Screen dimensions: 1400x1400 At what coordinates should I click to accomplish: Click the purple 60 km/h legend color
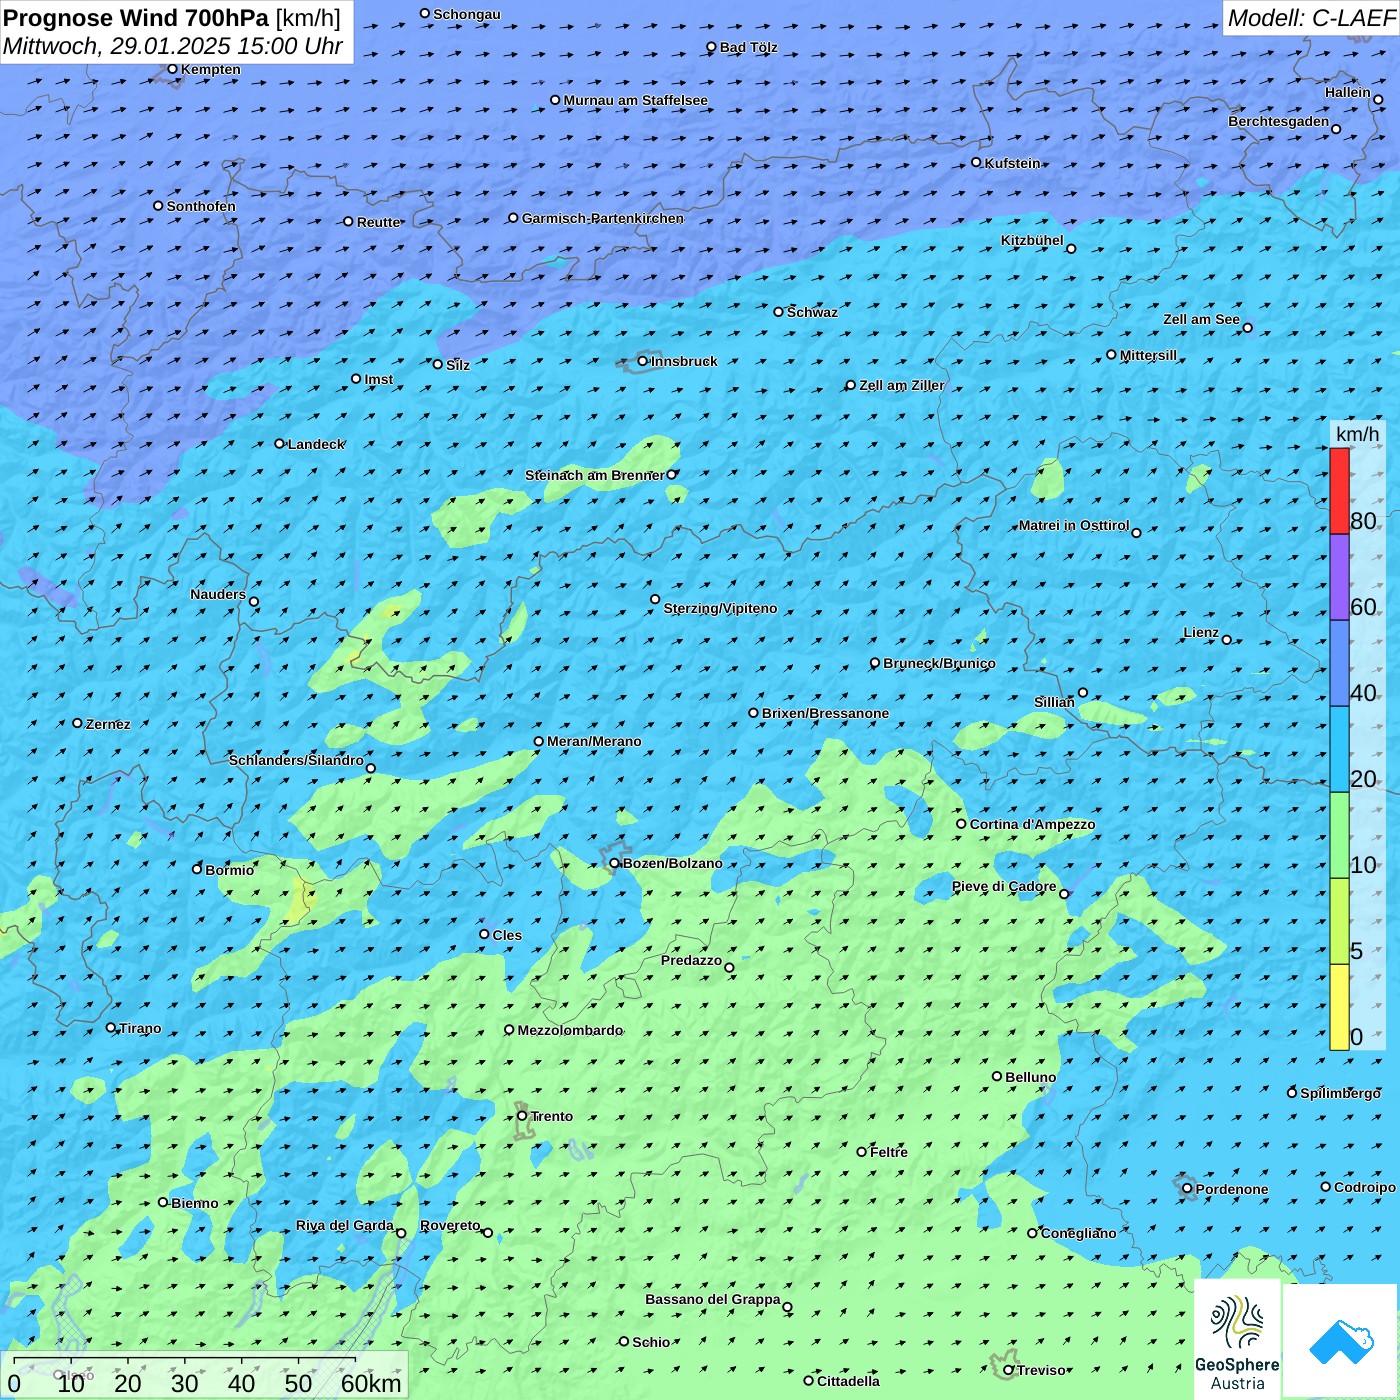(1339, 578)
